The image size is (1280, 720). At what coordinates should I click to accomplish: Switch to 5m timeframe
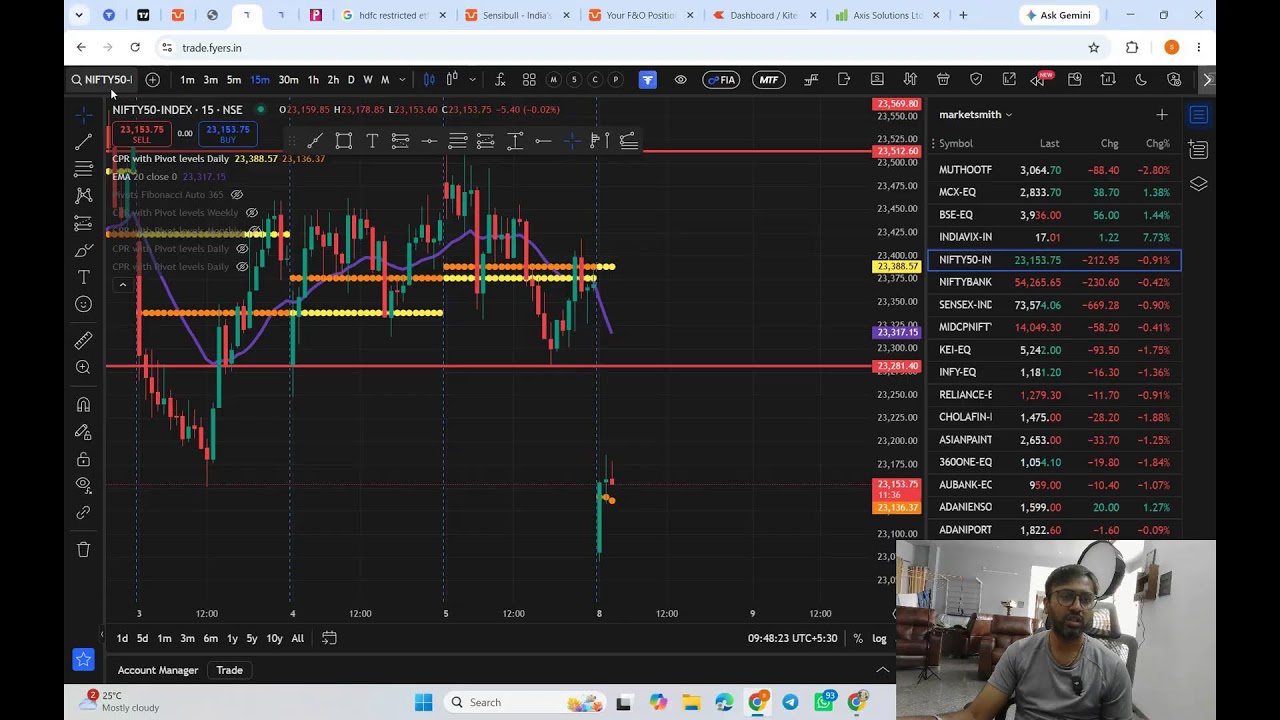click(233, 80)
